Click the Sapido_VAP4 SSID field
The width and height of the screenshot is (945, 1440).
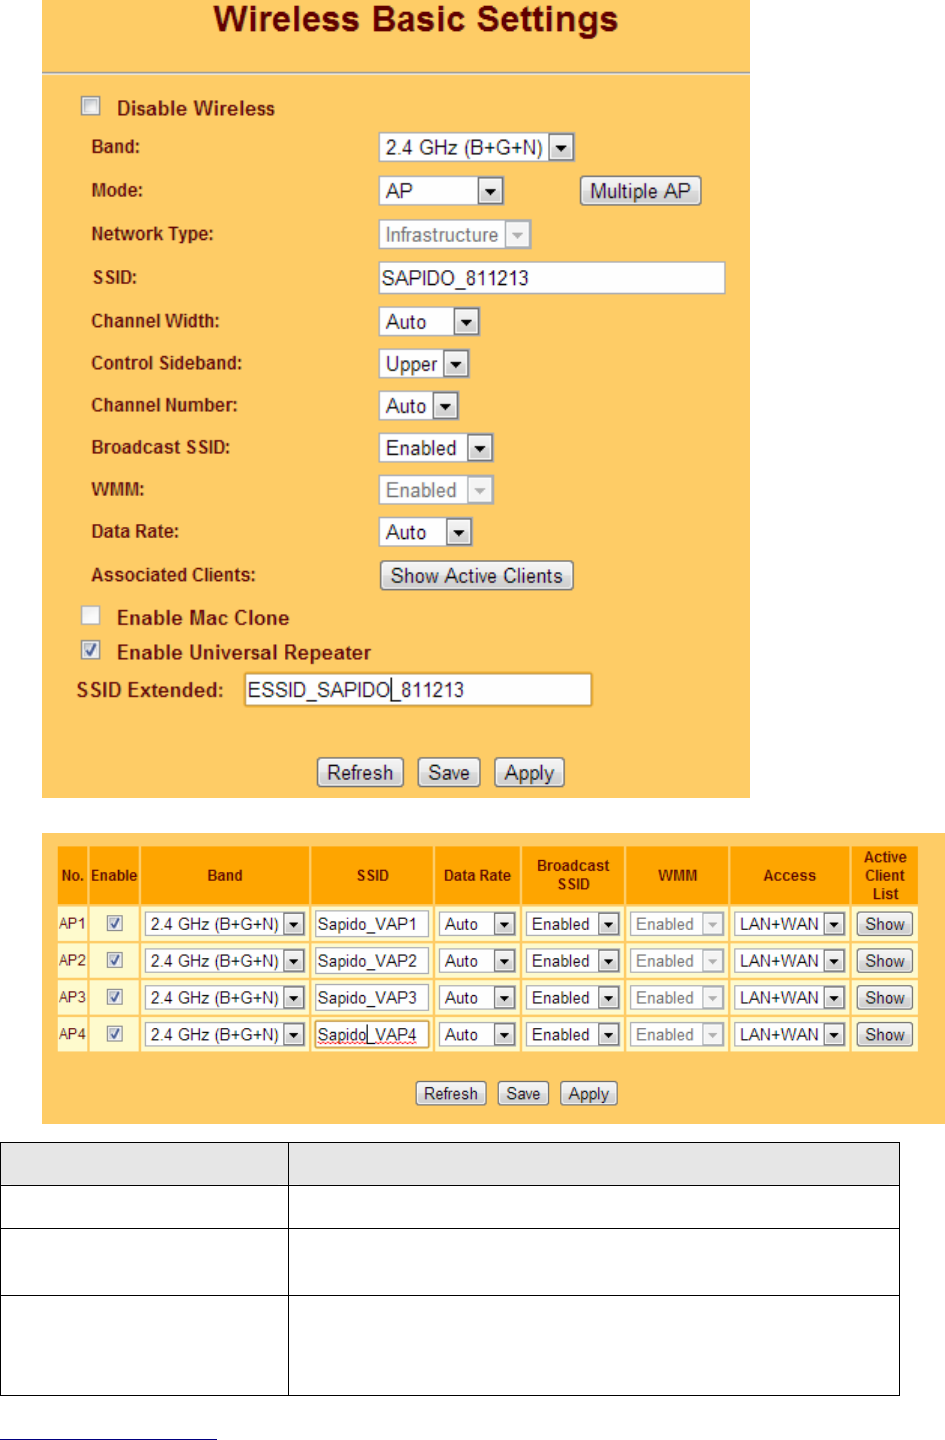[x=372, y=1035]
